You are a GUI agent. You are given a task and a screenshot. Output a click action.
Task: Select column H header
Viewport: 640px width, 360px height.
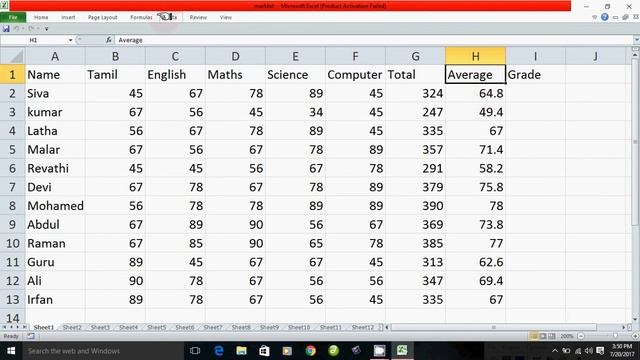click(476, 56)
